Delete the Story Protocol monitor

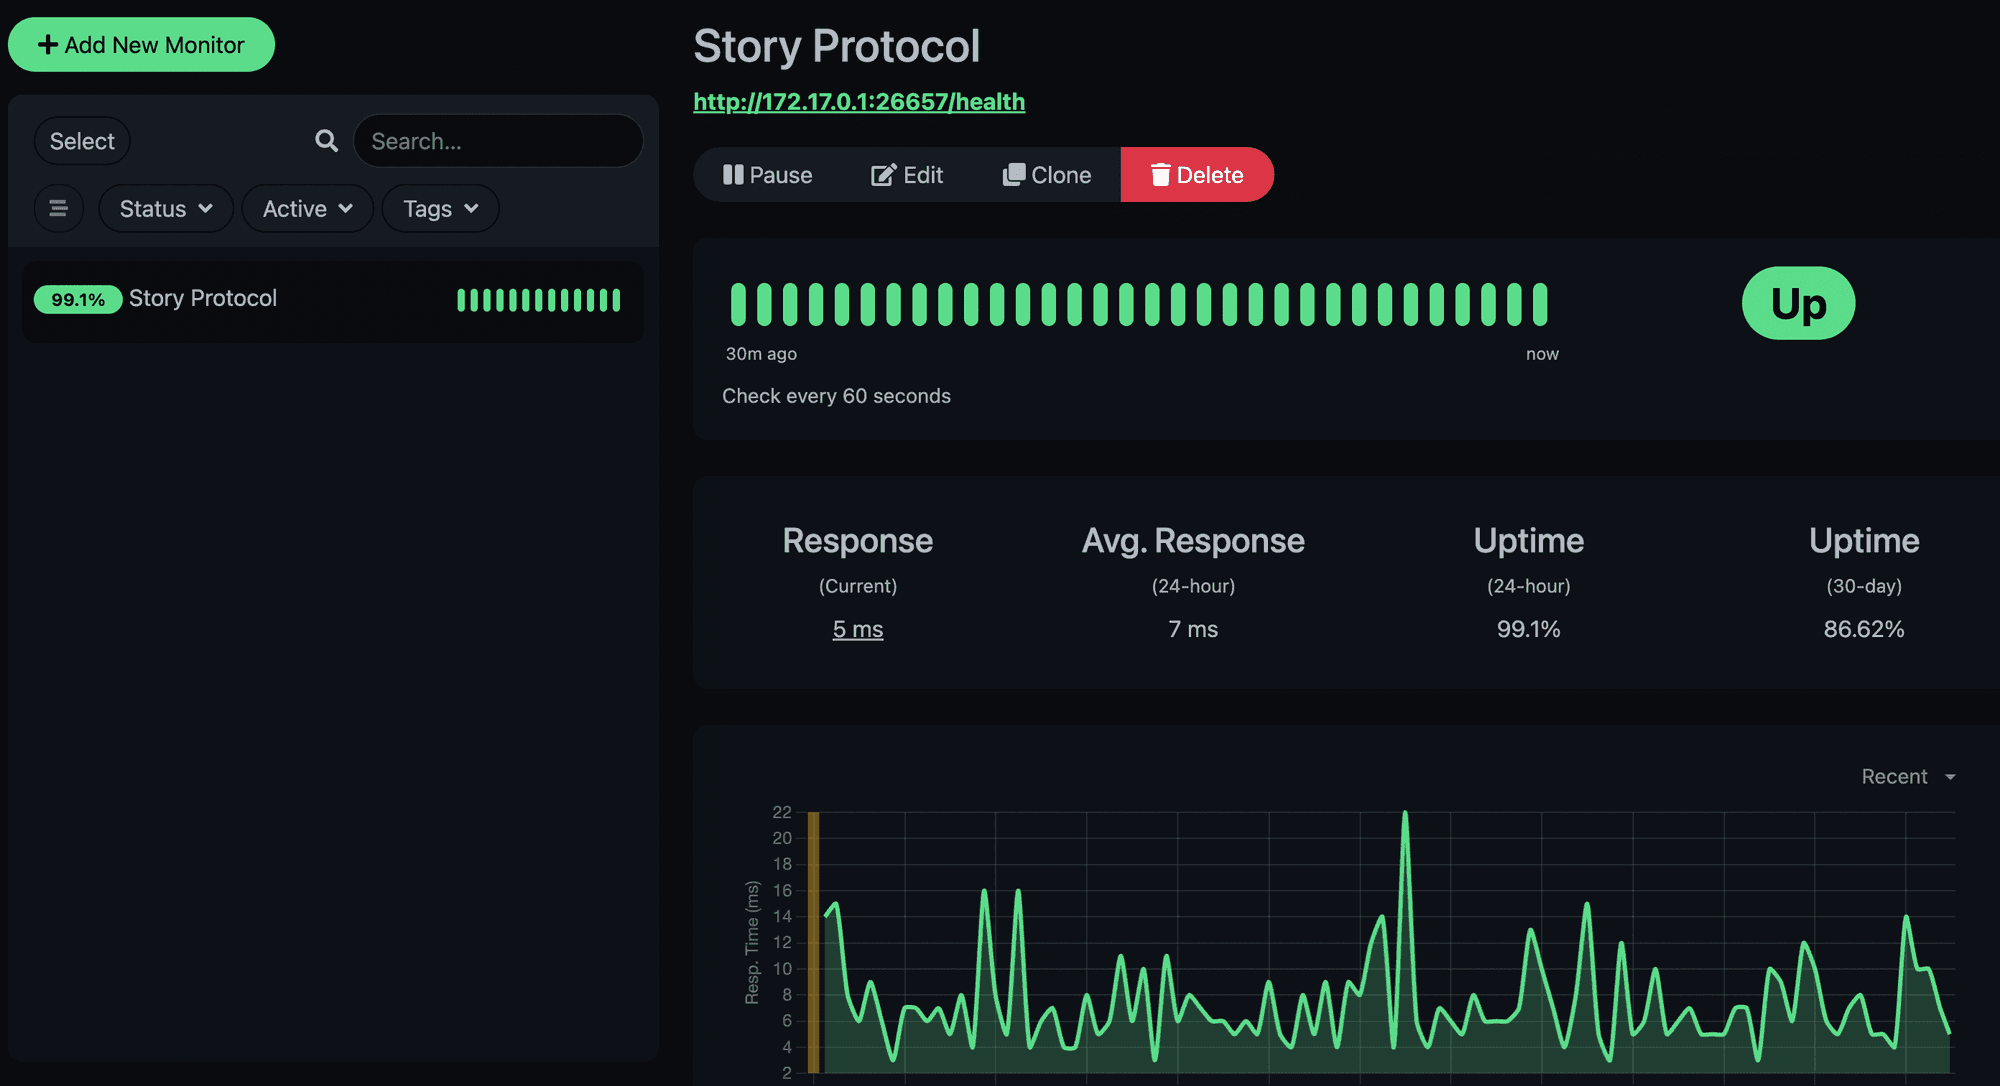[x=1197, y=175]
